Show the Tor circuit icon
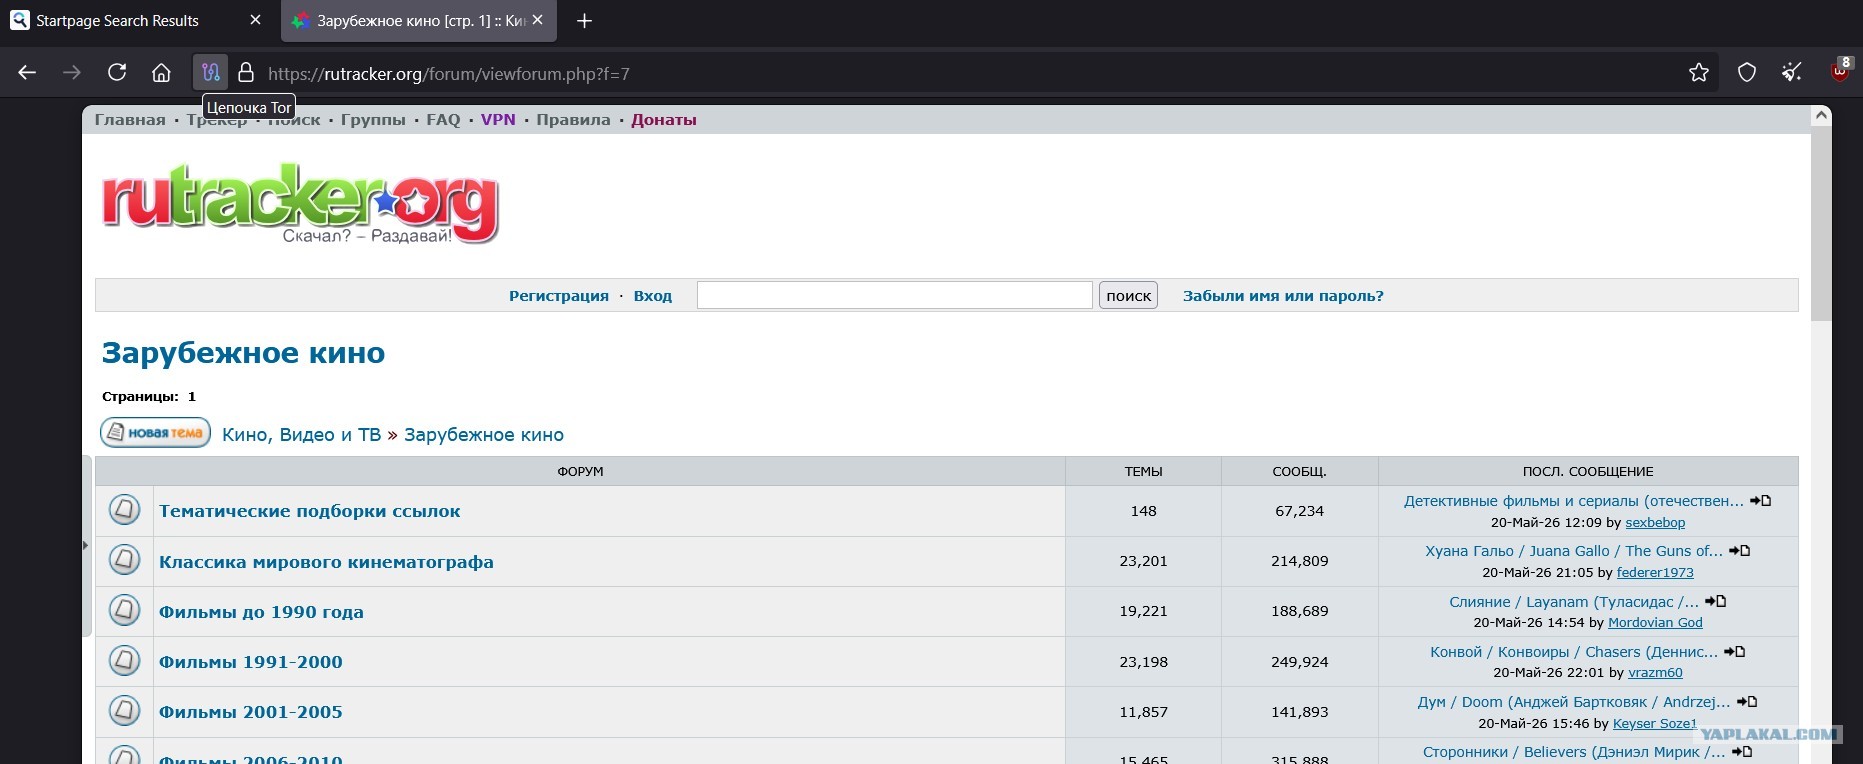Viewport: 1863px width, 764px height. coord(210,73)
